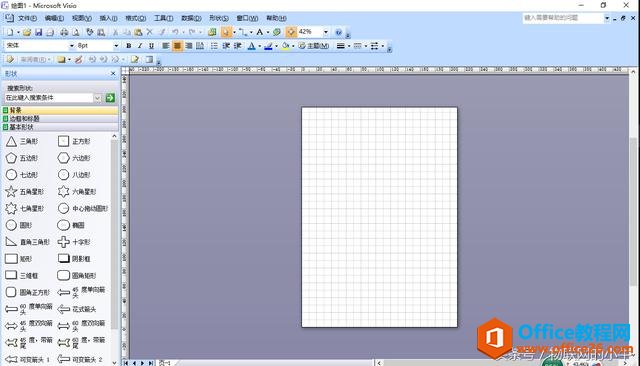This screenshot has height=366, width=640.
Task: Toggle align right formatting
Action: coord(189,46)
